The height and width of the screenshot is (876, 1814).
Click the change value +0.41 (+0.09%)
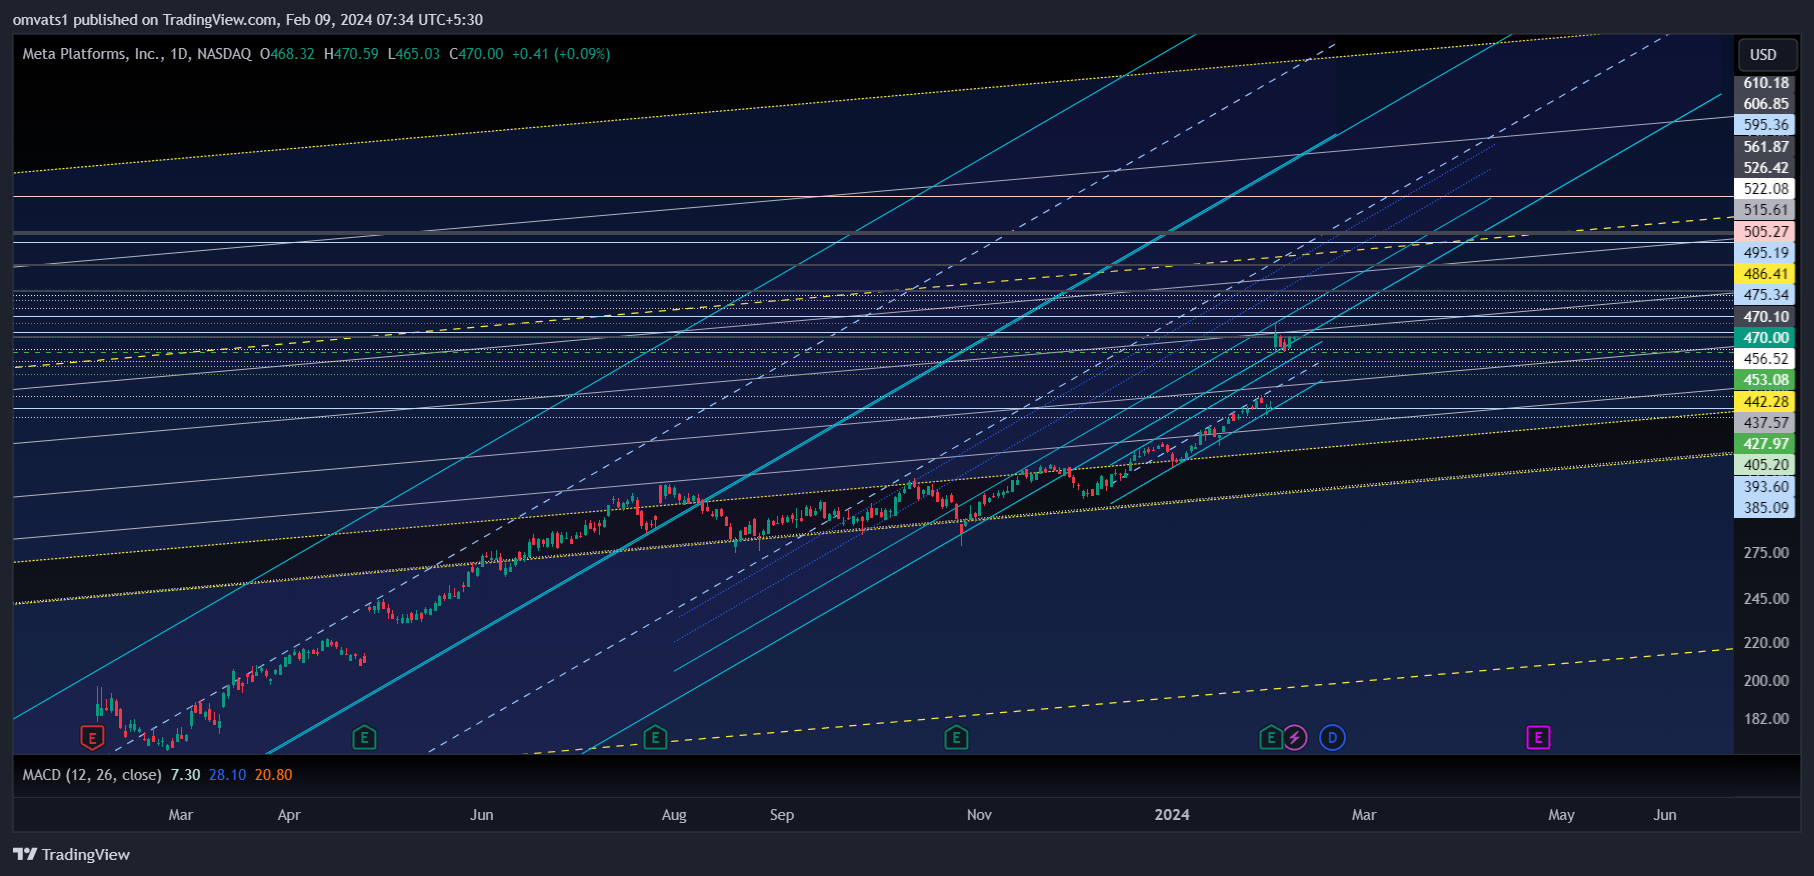(561, 54)
